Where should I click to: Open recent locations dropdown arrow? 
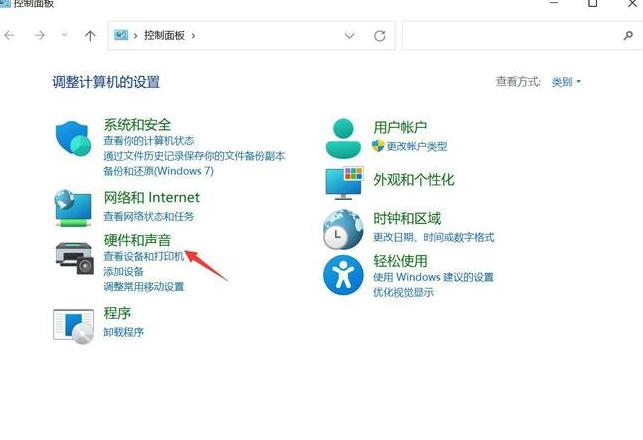pos(64,35)
